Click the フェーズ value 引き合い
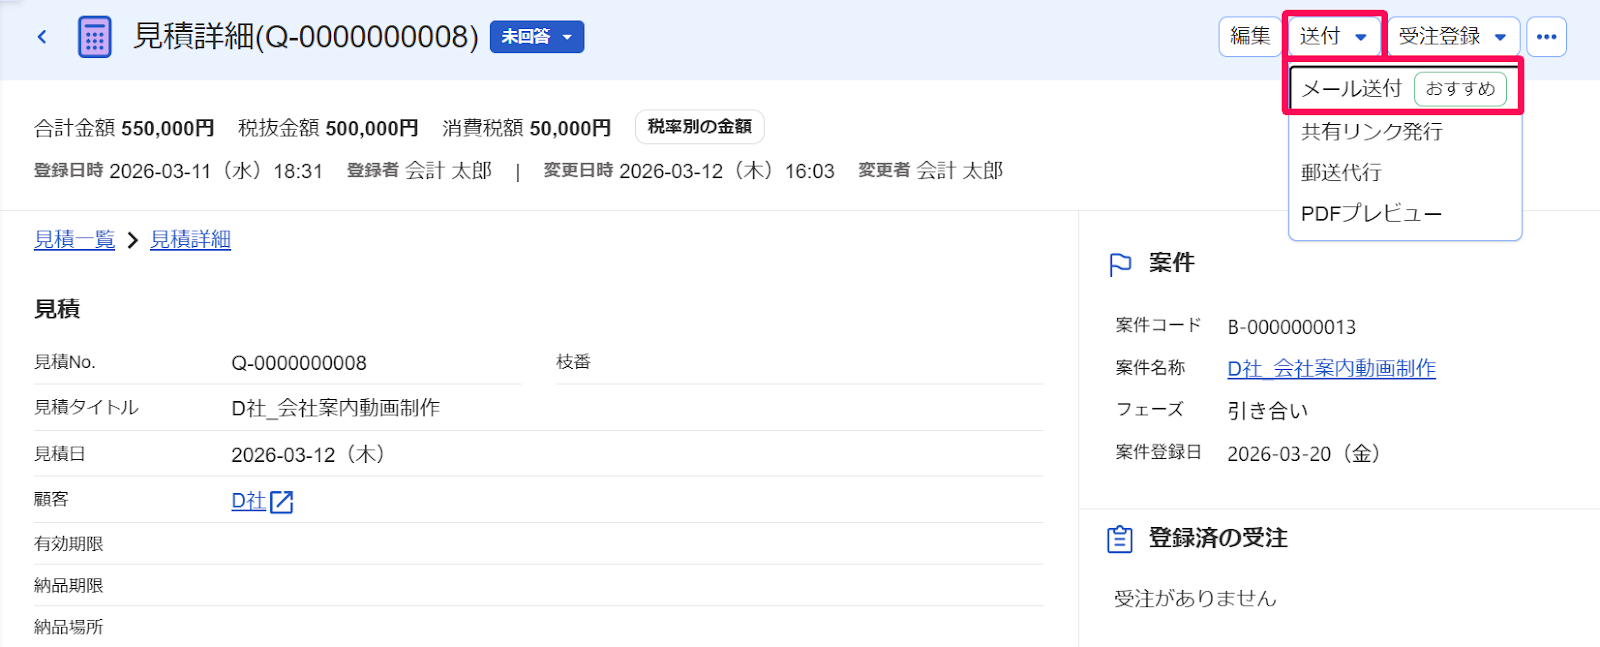The height and width of the screenshot is (647, 1600). 1268,411
